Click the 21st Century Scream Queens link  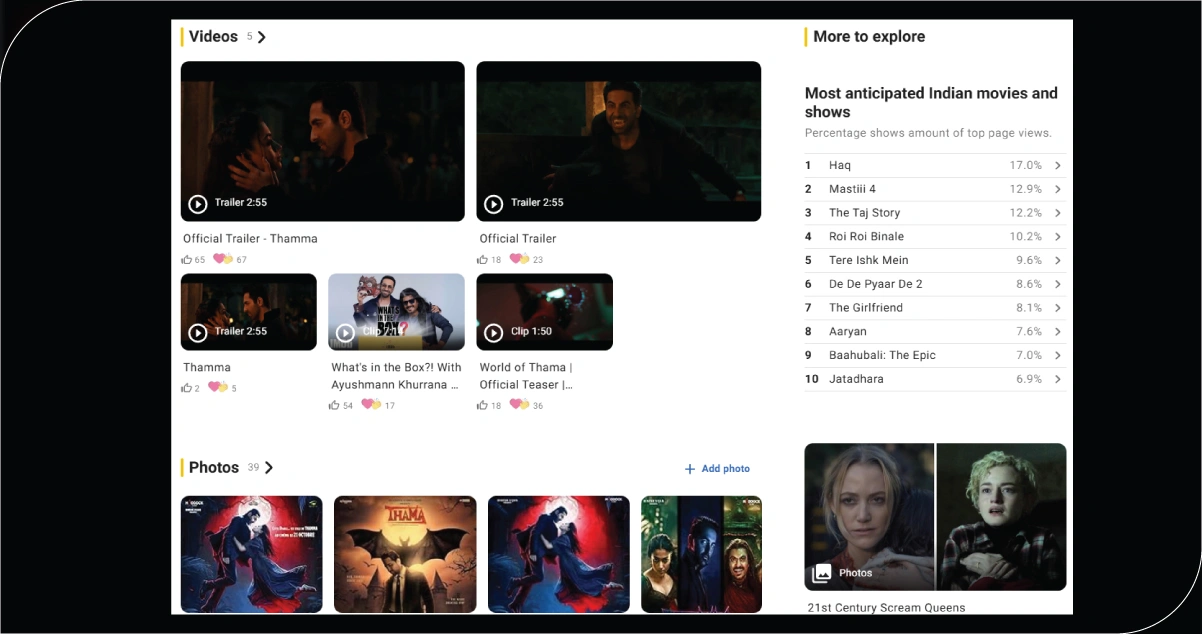coord(886,608)
